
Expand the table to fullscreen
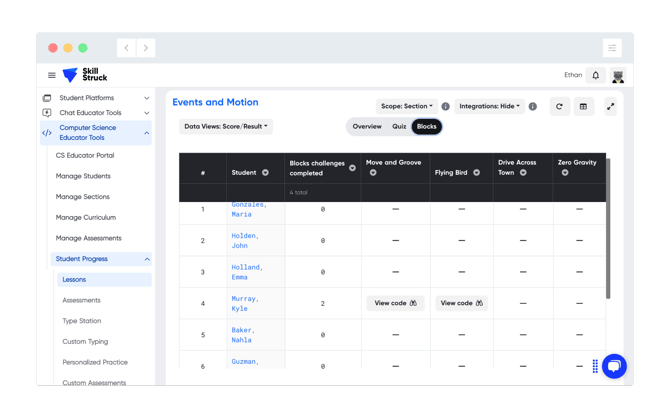click(x=611, y=106)
